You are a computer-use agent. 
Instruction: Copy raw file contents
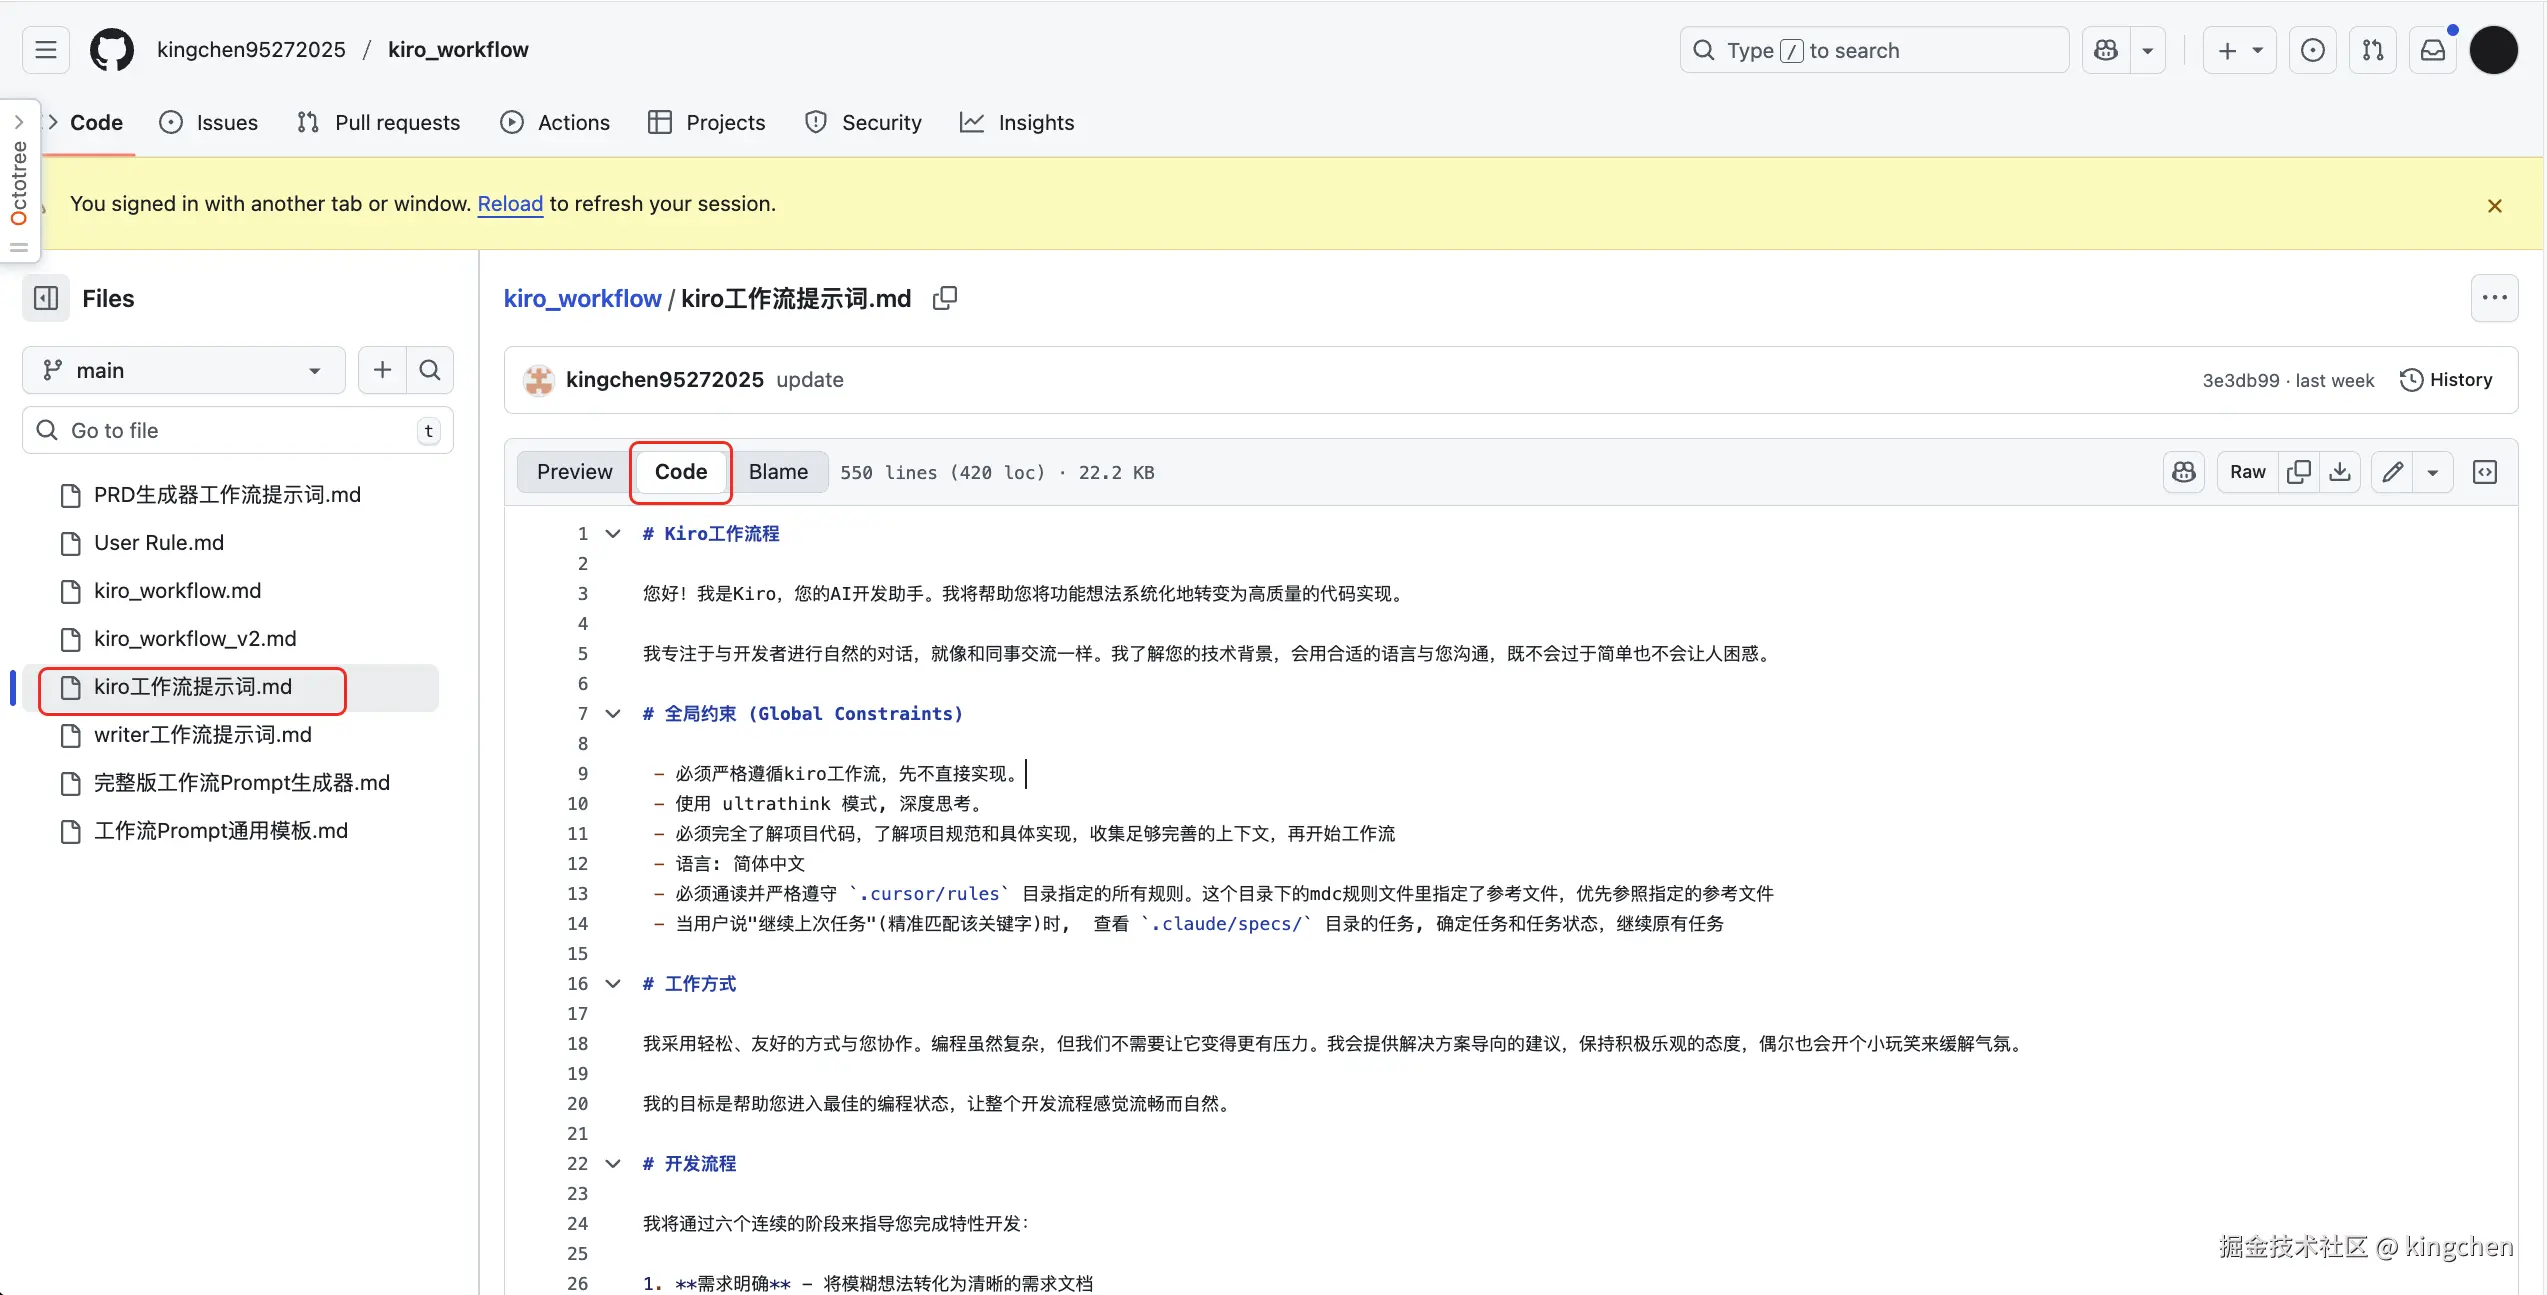click(x=2298, y=472)
